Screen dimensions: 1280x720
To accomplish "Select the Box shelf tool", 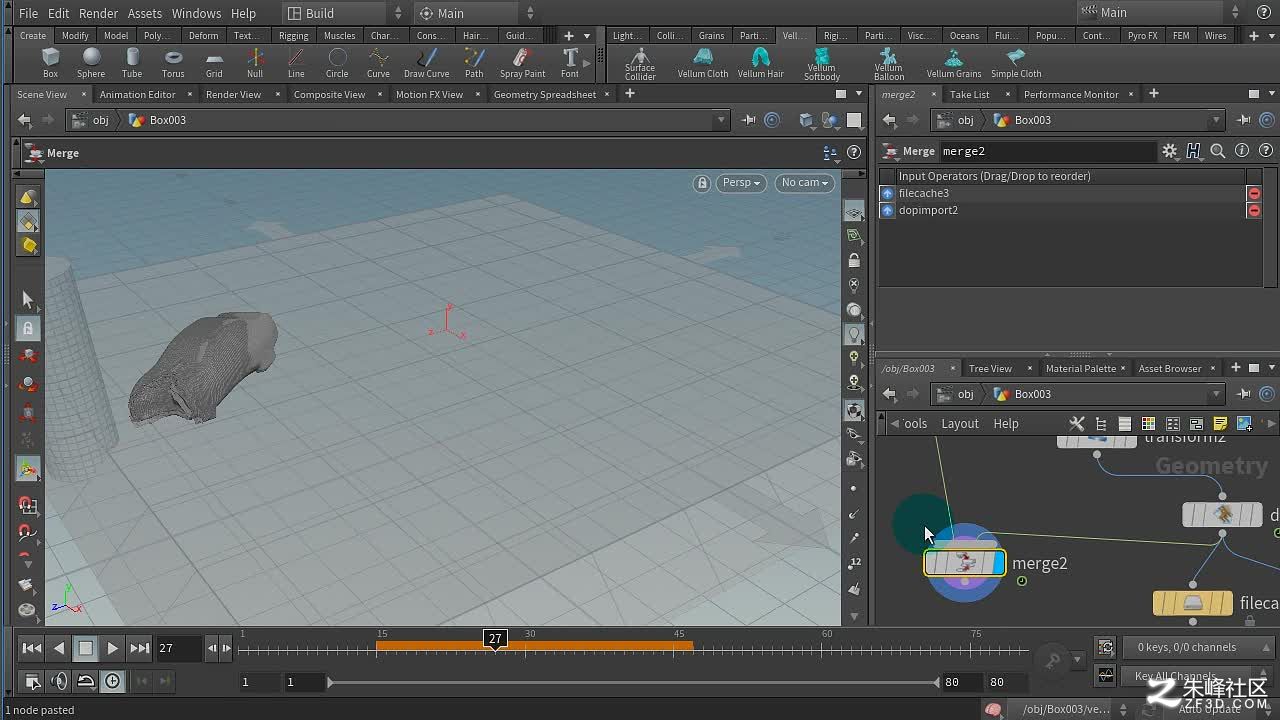I will point(50,63).
